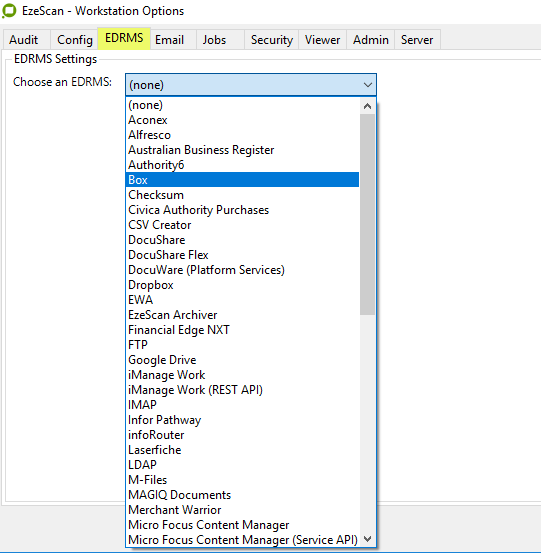This screenshot has width=541, height=553.
Task: Pick Australian Business Register option
Action: 242,150
